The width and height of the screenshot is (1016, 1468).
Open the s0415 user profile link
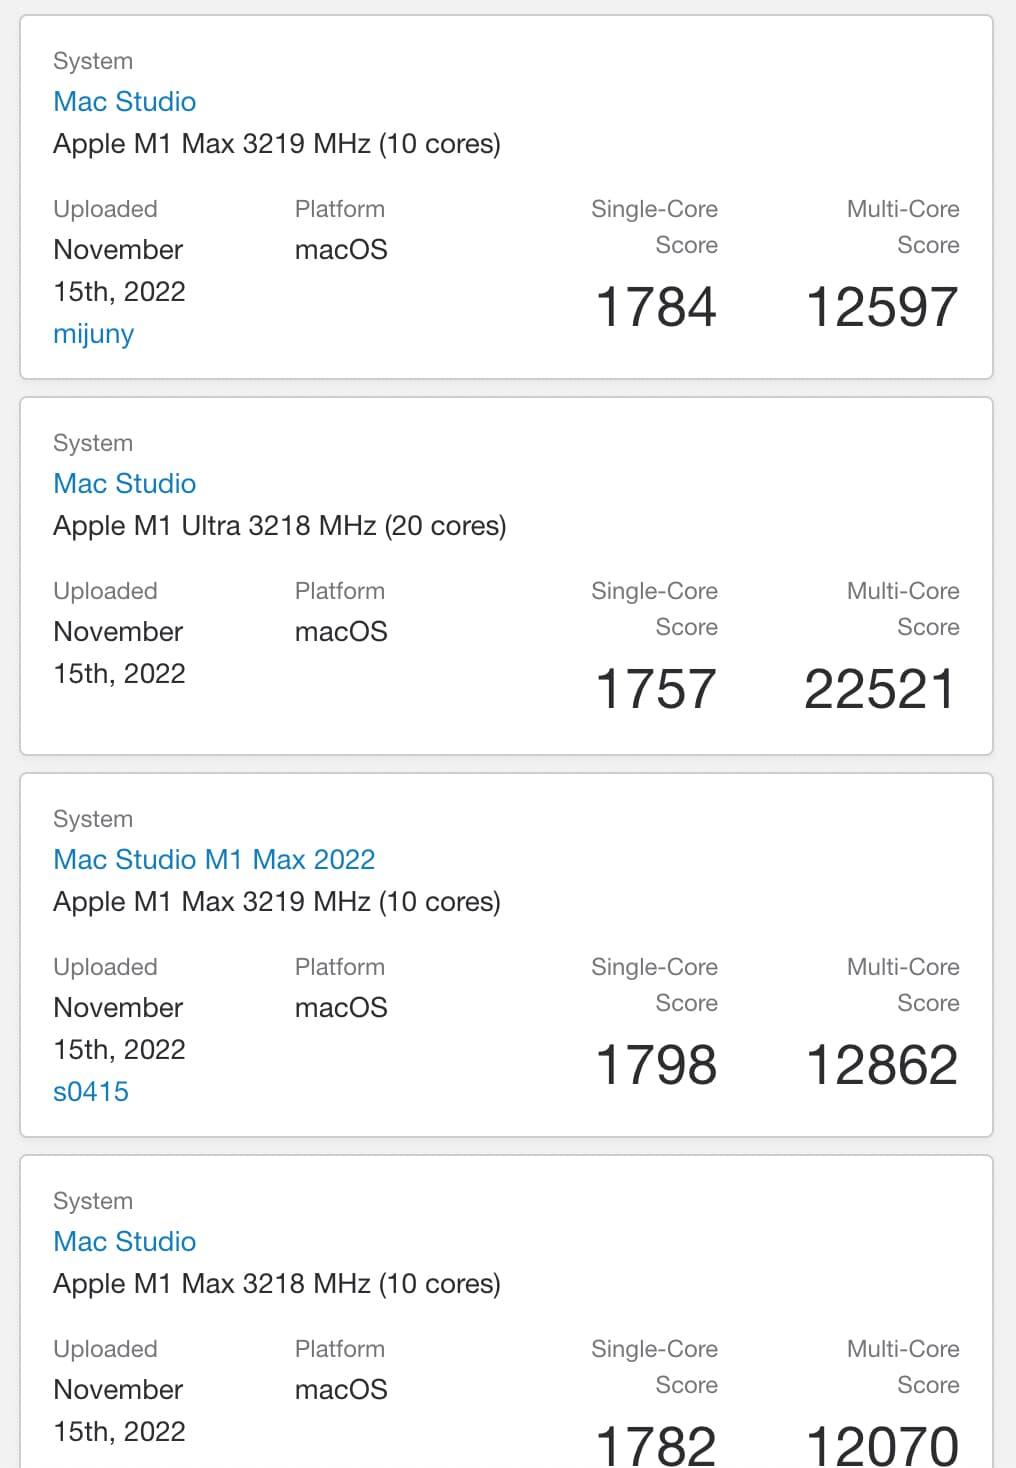tap(91, 1091)
